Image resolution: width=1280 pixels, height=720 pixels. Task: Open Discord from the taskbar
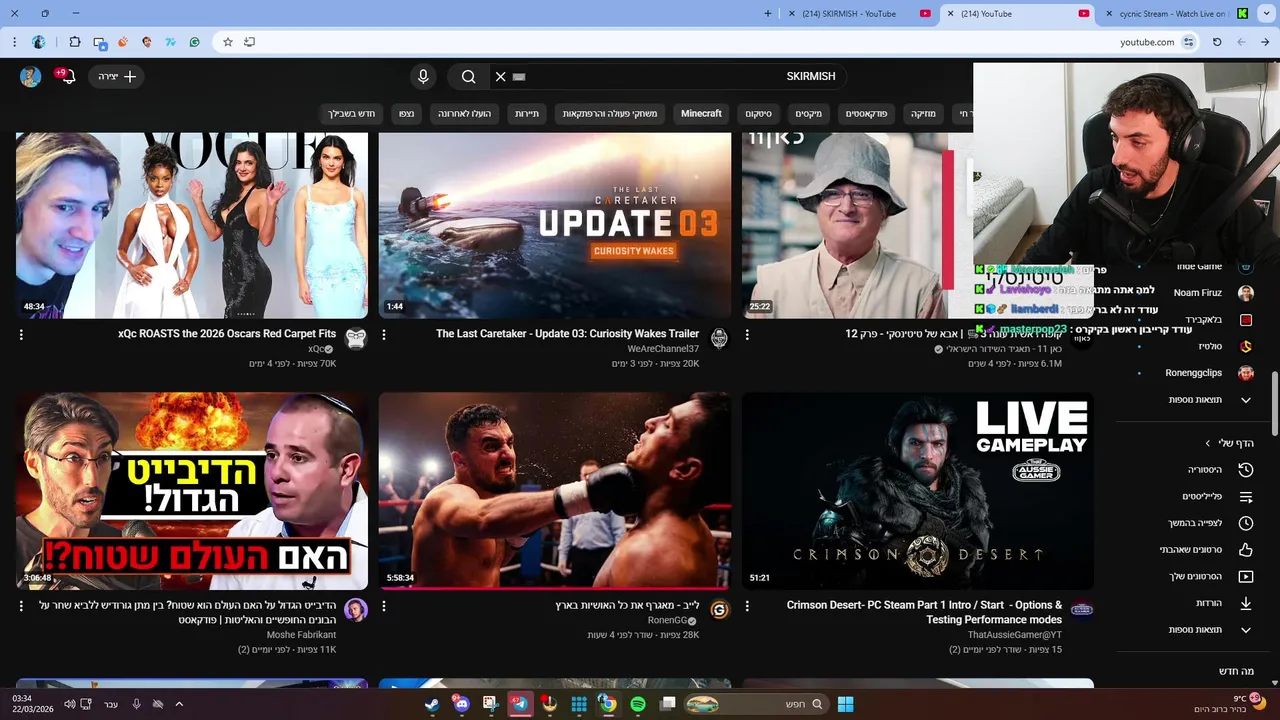(x=461, y=704)
